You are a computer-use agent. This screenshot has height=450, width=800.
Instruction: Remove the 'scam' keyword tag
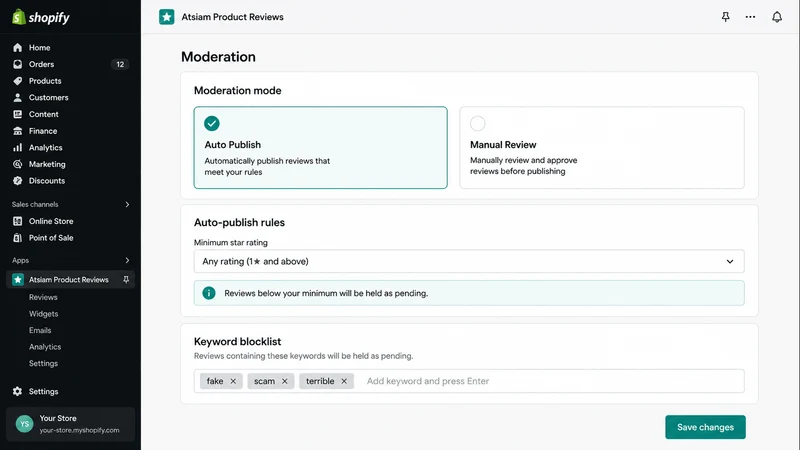(x=285, y=381)
